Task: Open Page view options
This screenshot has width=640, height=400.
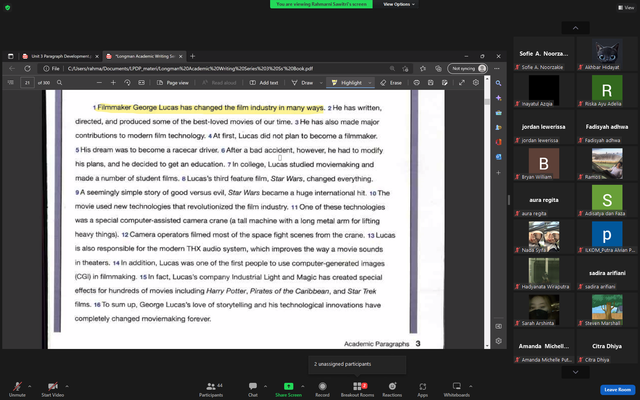Action: tap(173, 82)
